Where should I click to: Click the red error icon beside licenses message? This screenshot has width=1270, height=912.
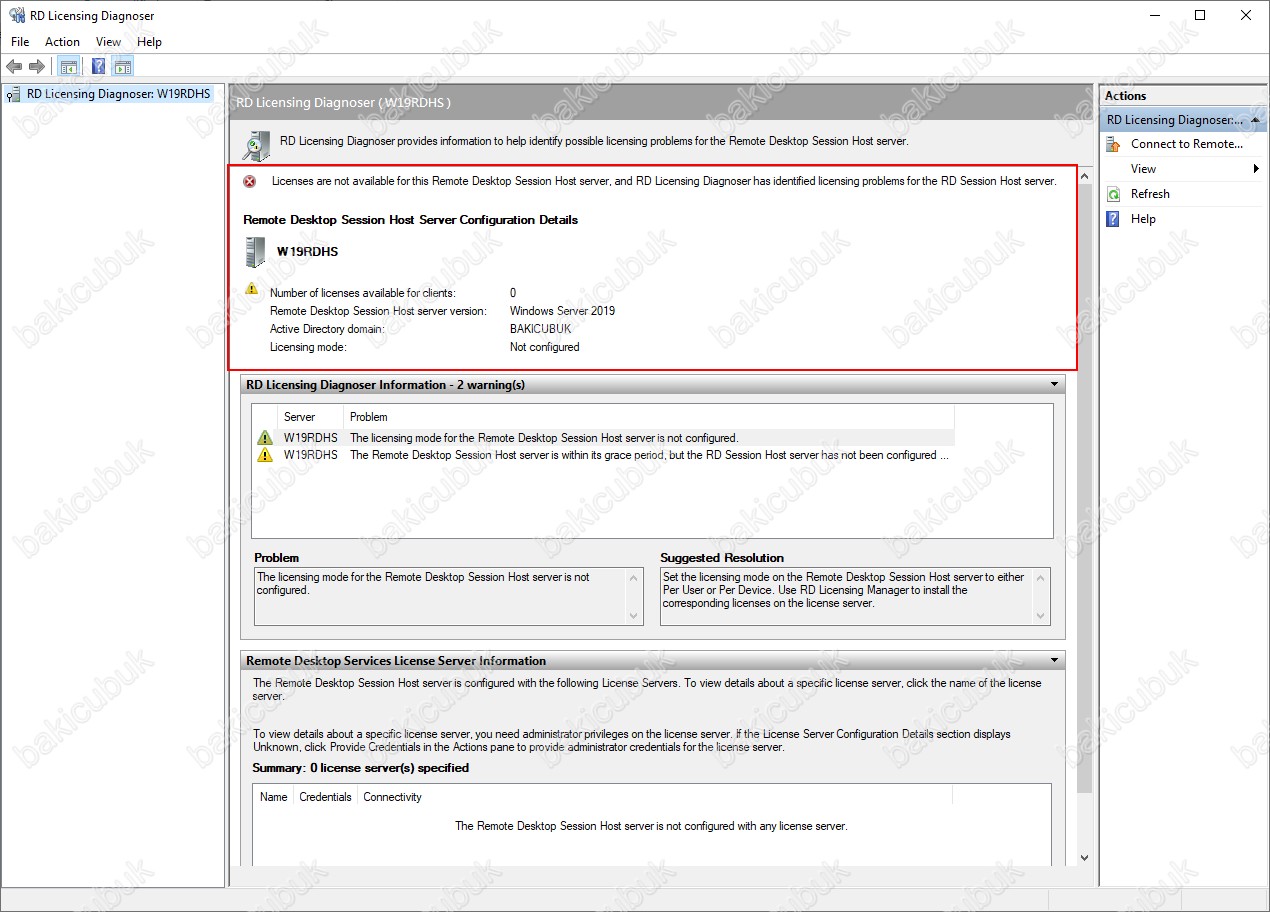coord(250,181)
